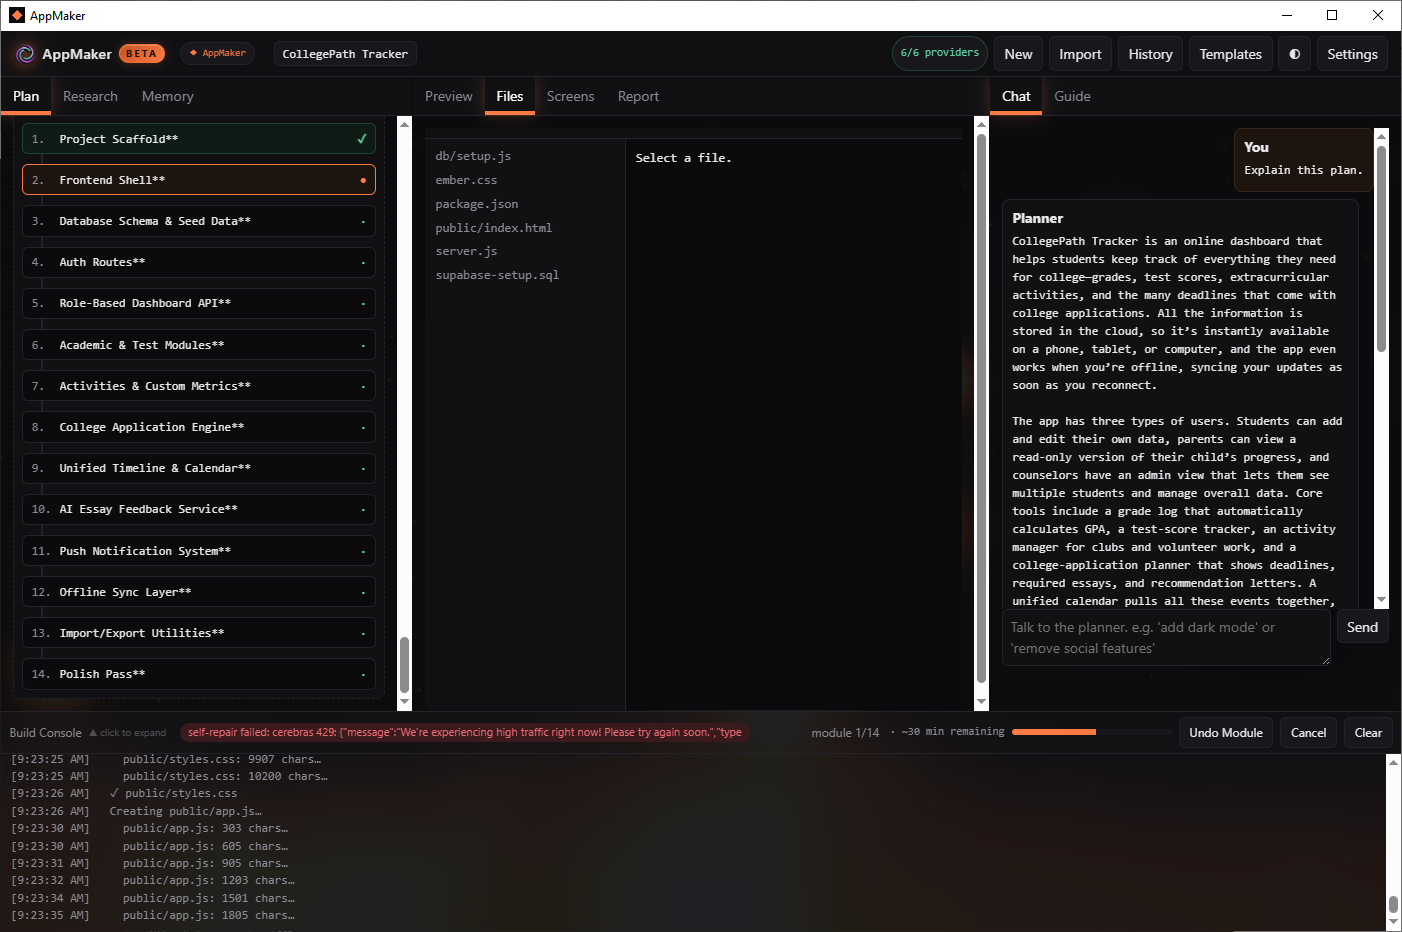Click the Import button
This screenshot has width=1402, height=932.
click(1080, 54)
